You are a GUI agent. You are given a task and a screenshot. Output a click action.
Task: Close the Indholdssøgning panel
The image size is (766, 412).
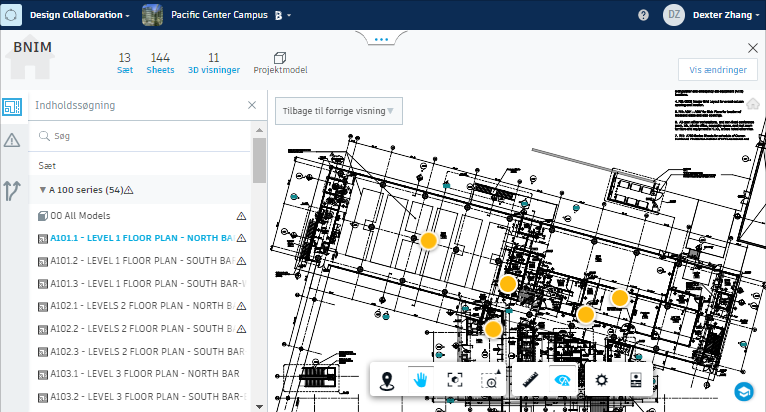(252, 105)
